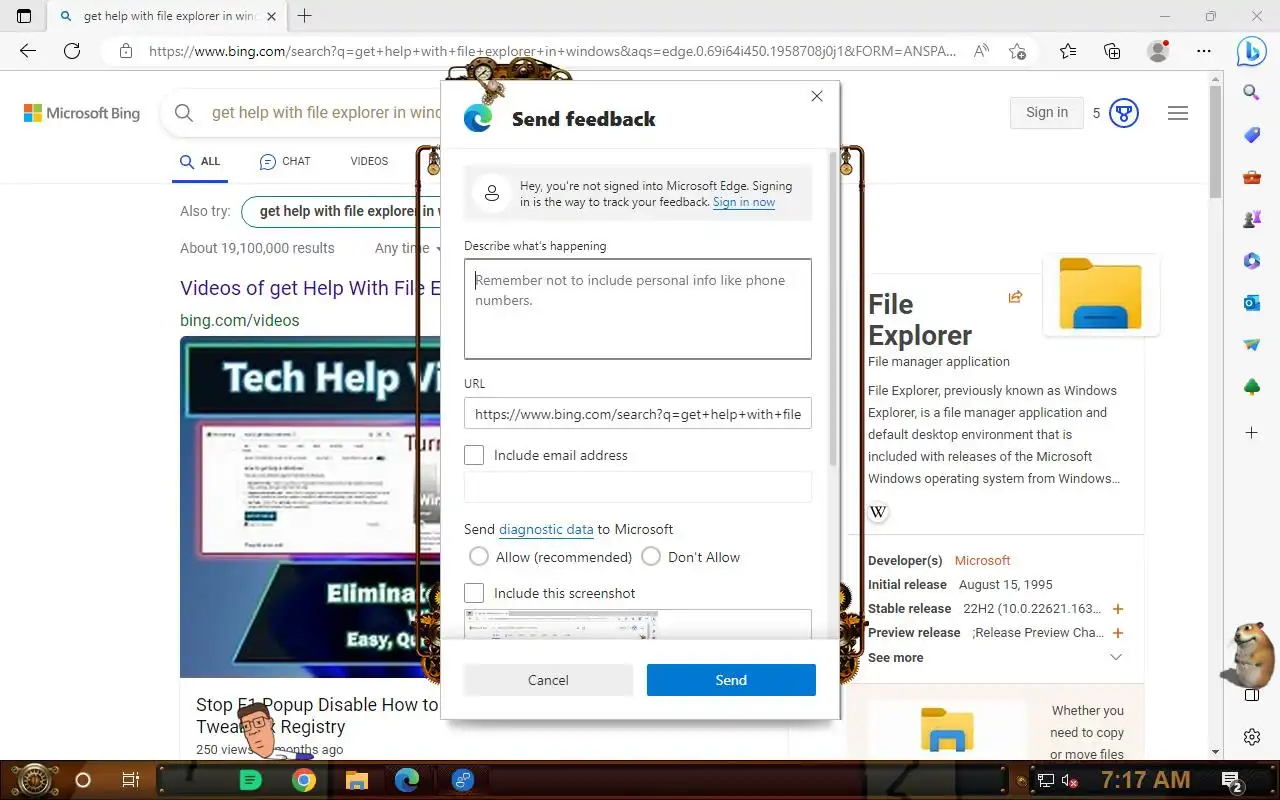
Task: Click the Send button
Action: [x=731, y=680]
